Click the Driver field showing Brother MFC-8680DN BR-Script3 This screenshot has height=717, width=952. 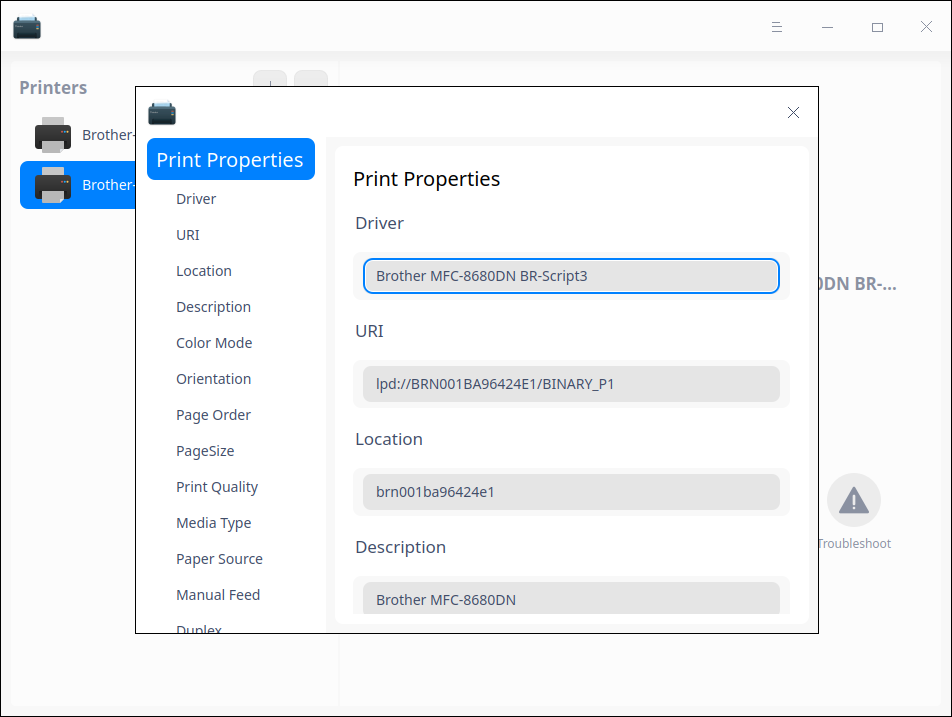coord(571,276)
